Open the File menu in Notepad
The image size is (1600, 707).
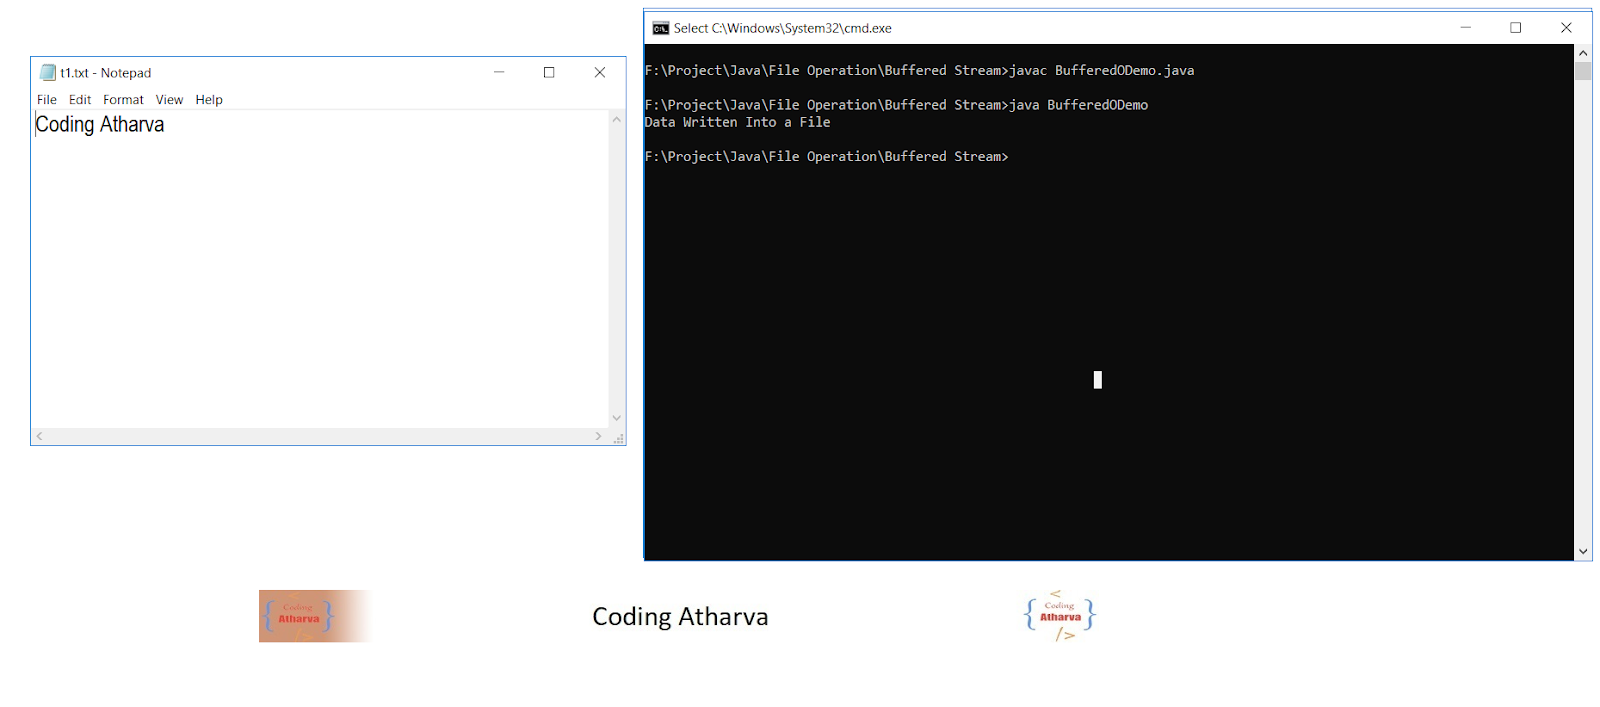click(47, 100)
